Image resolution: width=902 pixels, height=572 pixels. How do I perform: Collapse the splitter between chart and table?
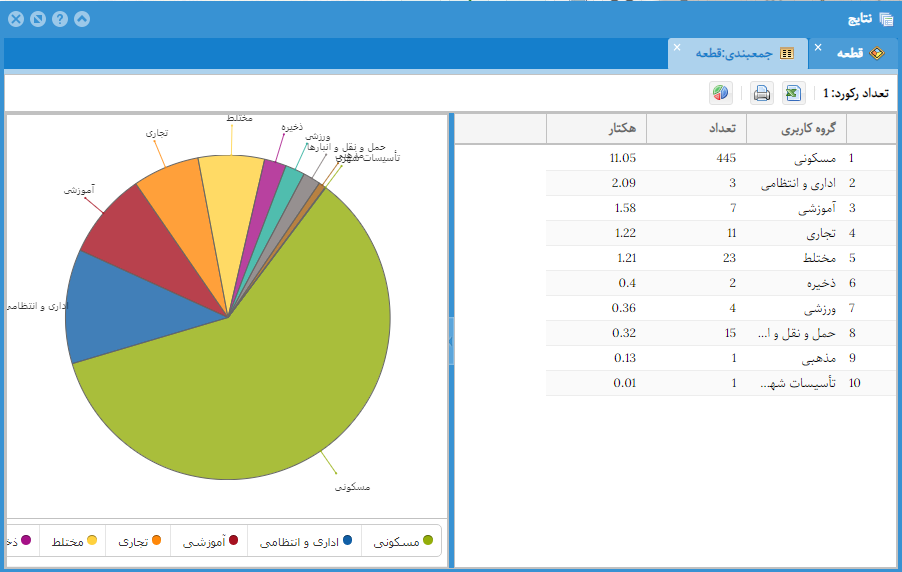click(x=450, y=342)
